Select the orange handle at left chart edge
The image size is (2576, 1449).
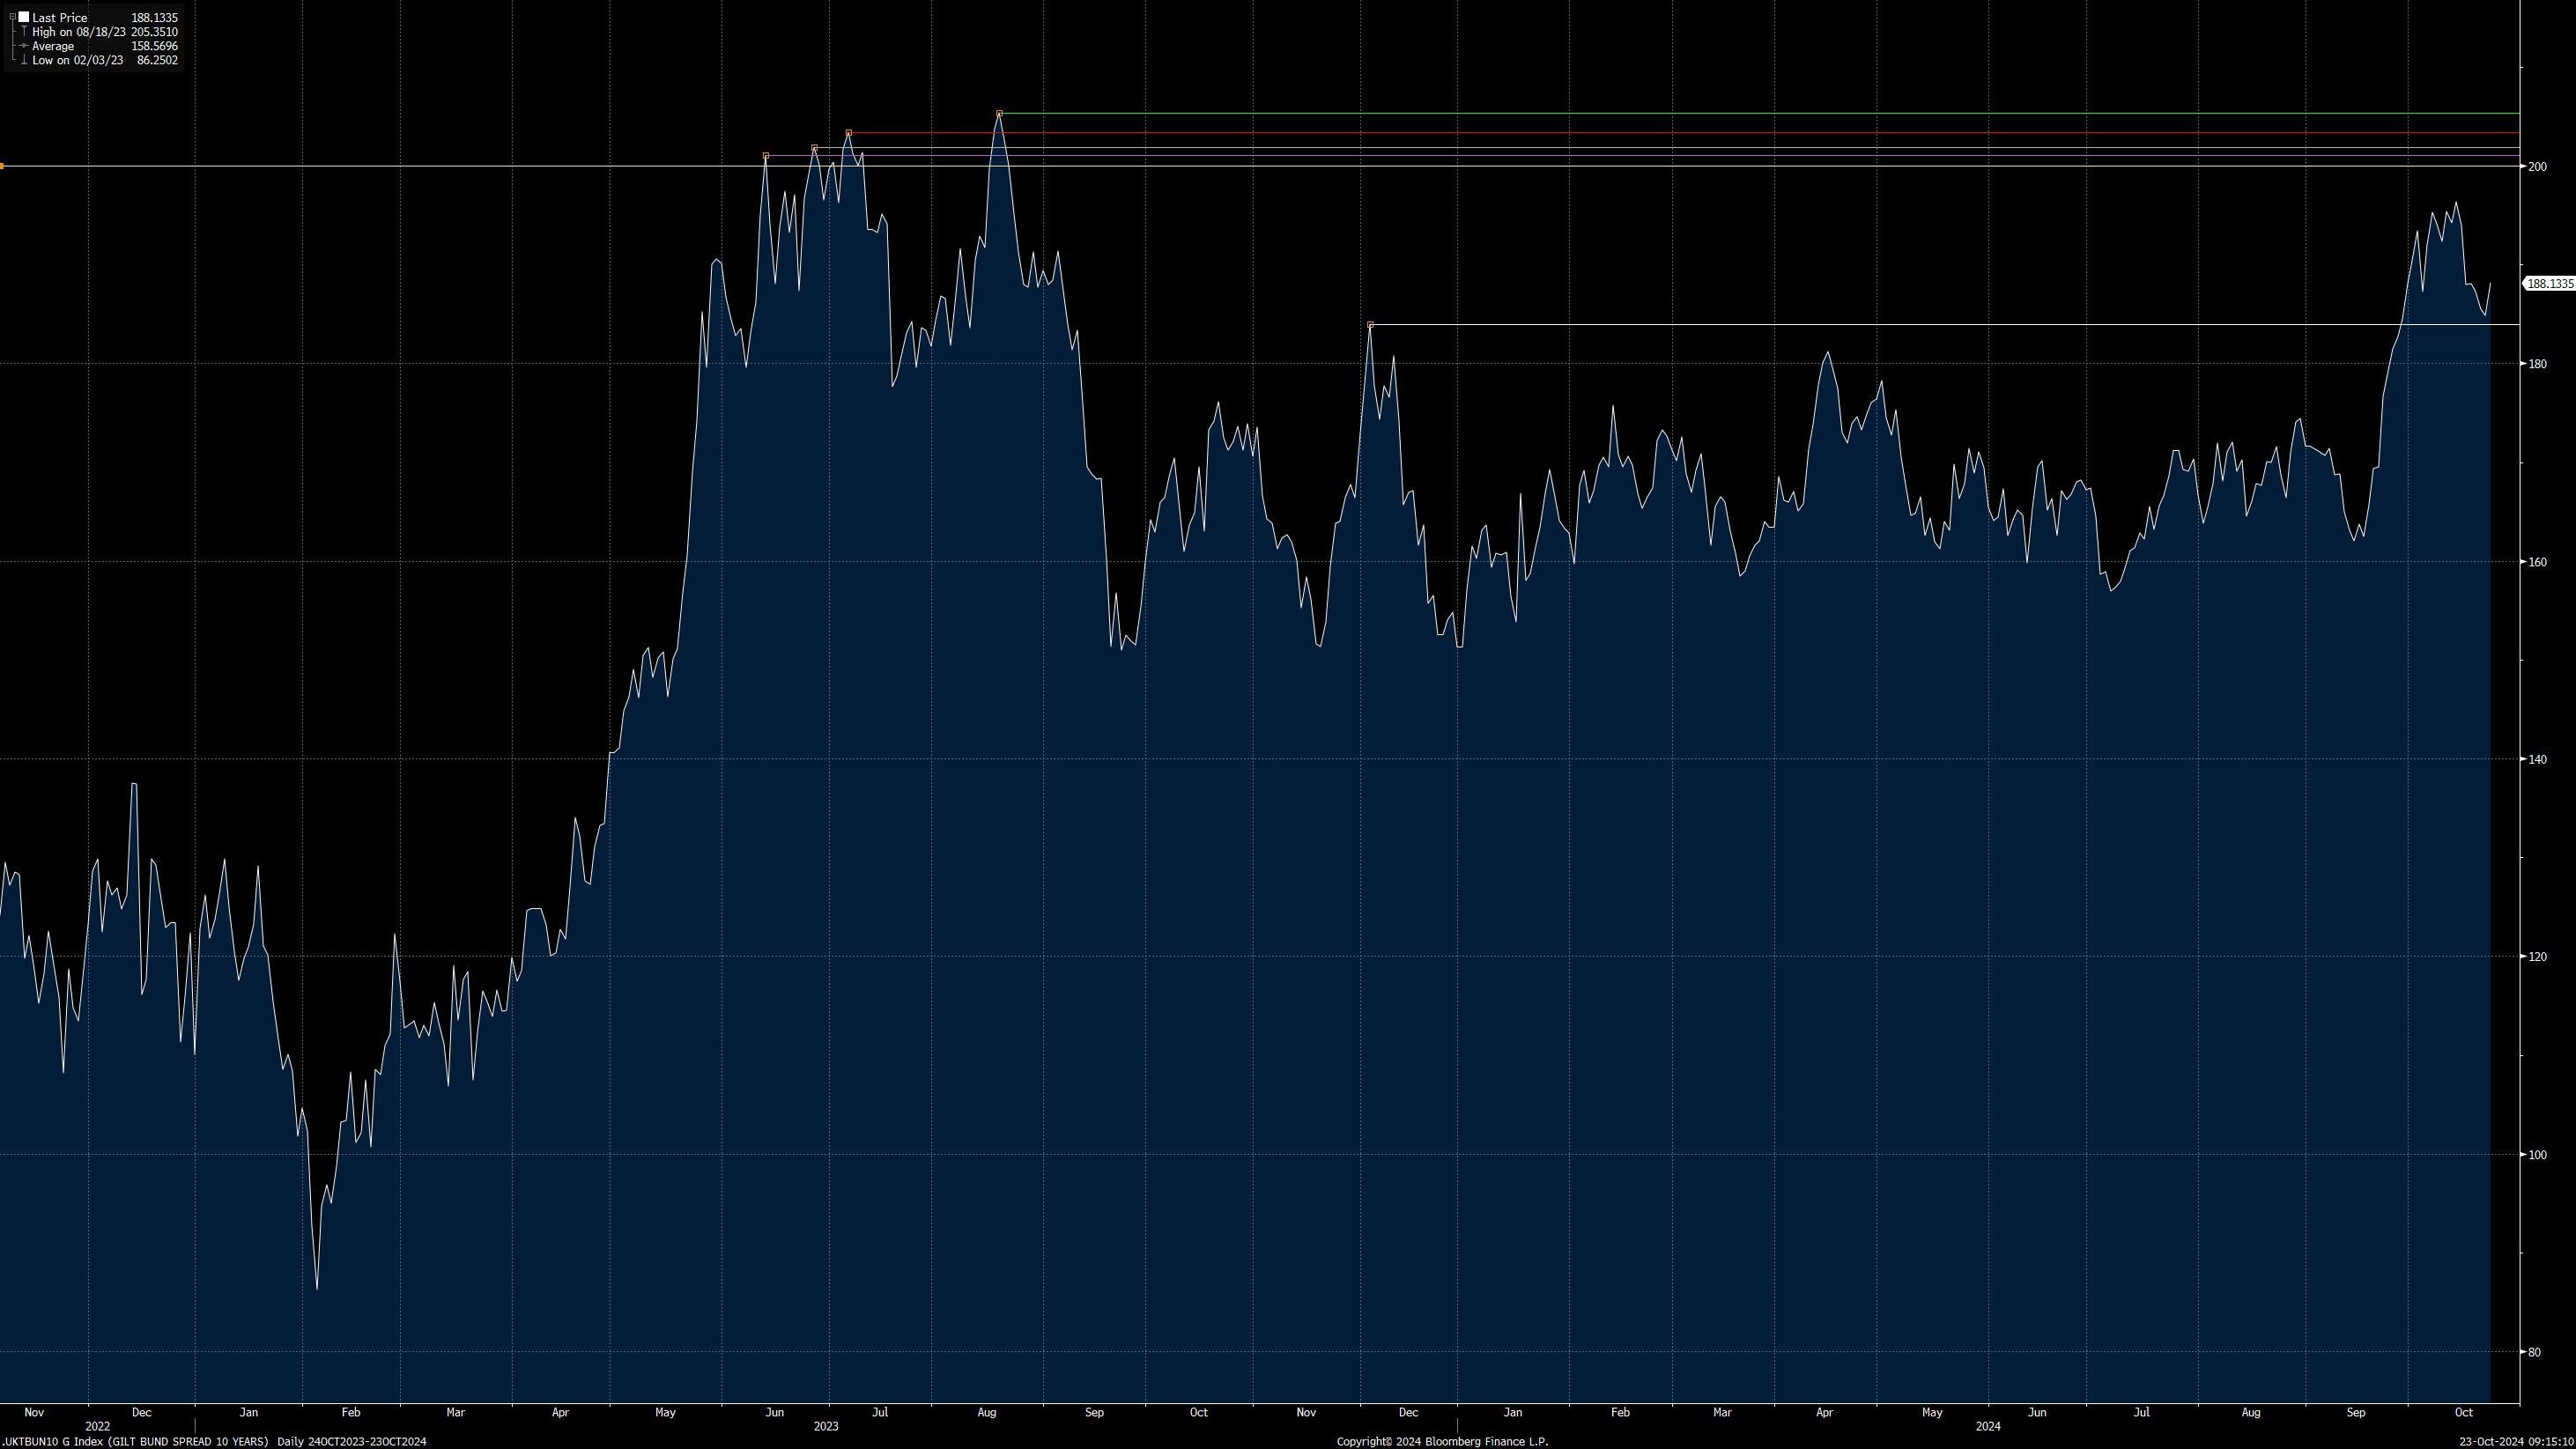(x=2, y=166)
